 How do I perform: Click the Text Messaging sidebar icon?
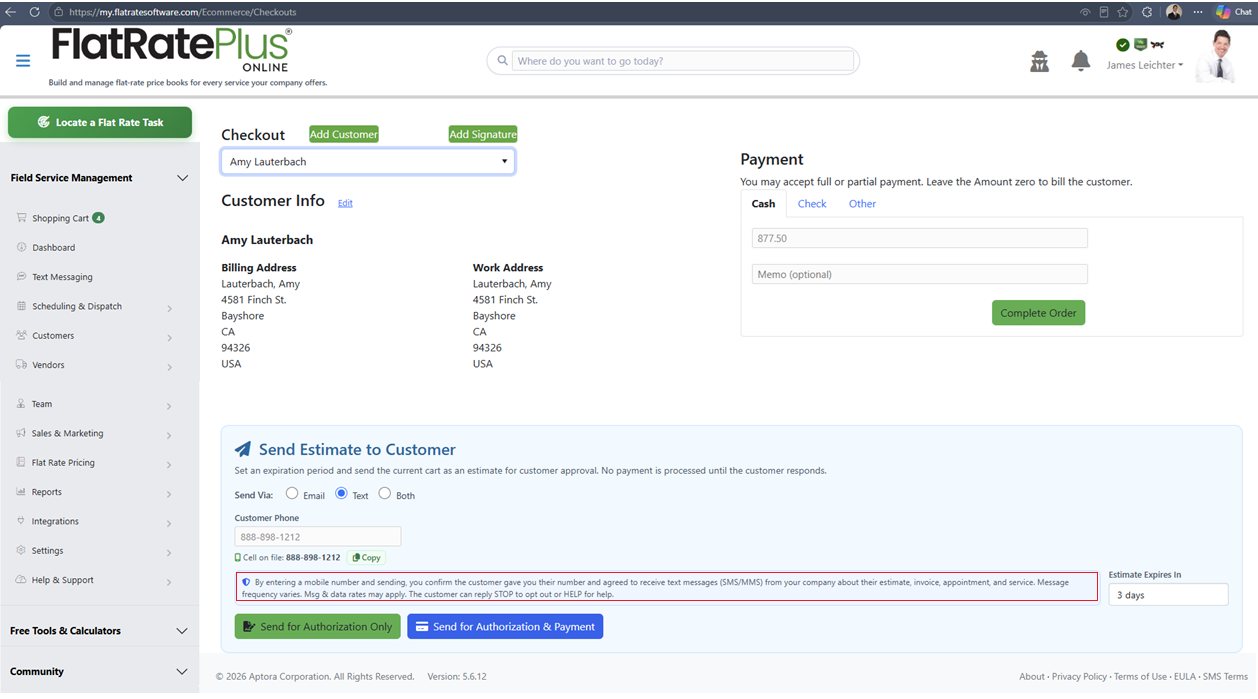pos(22,277)
